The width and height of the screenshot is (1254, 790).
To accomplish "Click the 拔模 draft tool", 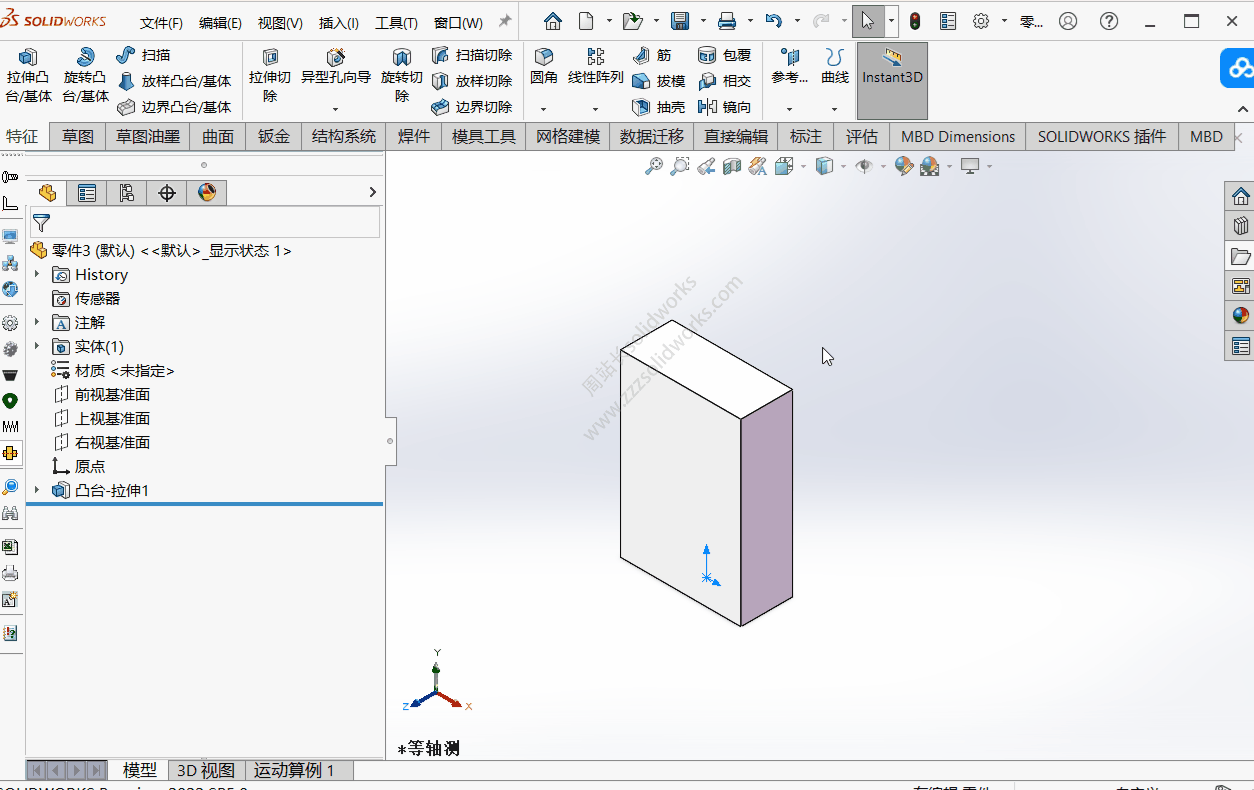I will click(658, 81).
